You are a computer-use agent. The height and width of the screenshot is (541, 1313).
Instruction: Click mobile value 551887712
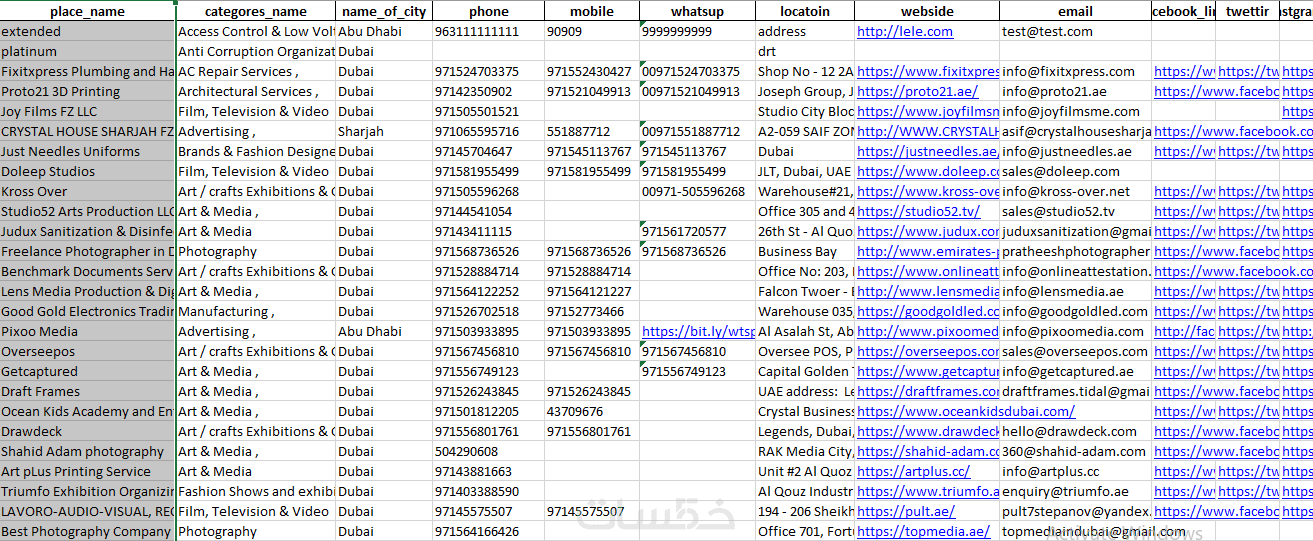pyautogui.click(x=592, y=131)
